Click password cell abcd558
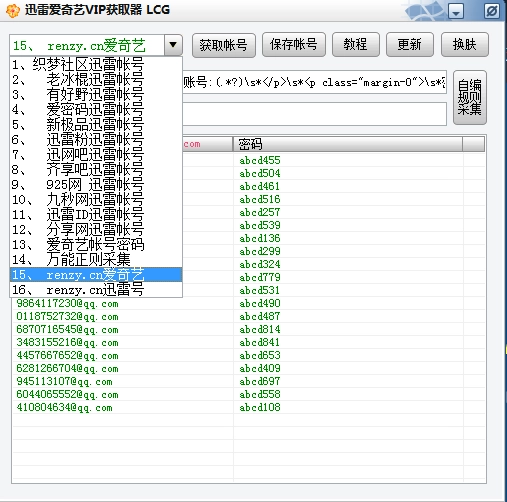Image resolution: width=507 pixels, height=502 pixels. tap(260, 394)
